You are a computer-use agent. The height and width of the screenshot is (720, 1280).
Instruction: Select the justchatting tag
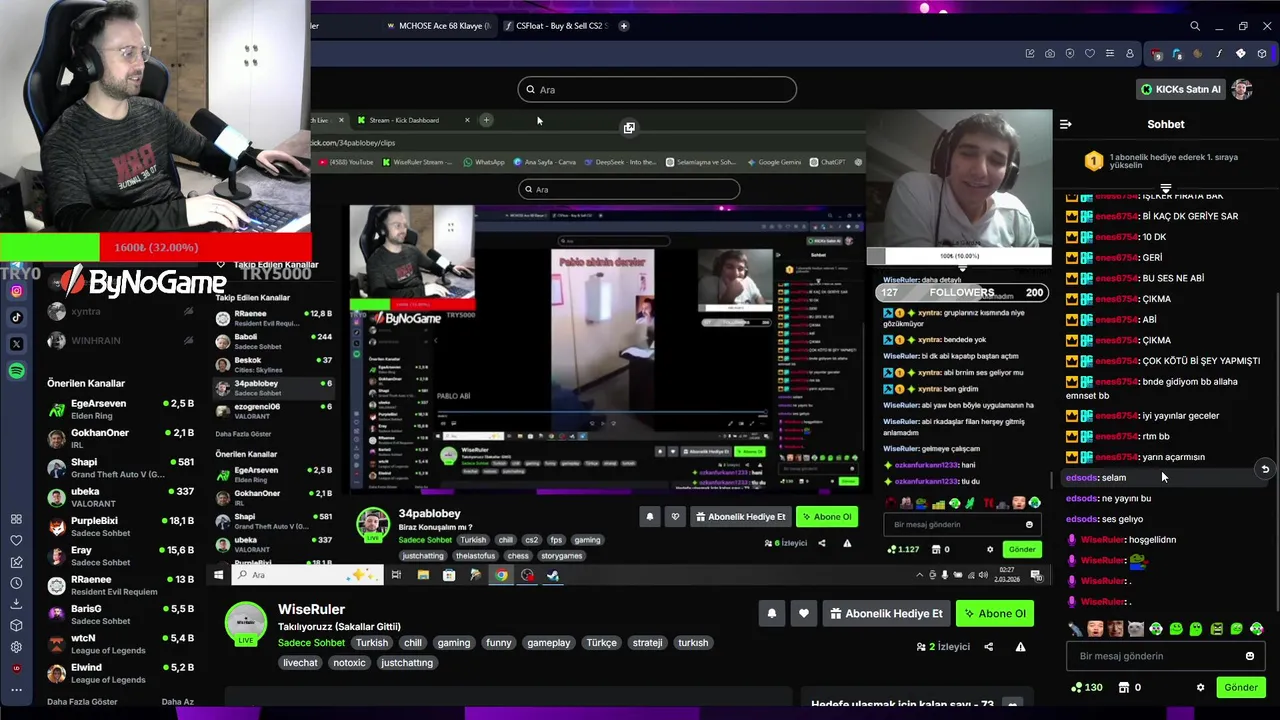[407, 663]
